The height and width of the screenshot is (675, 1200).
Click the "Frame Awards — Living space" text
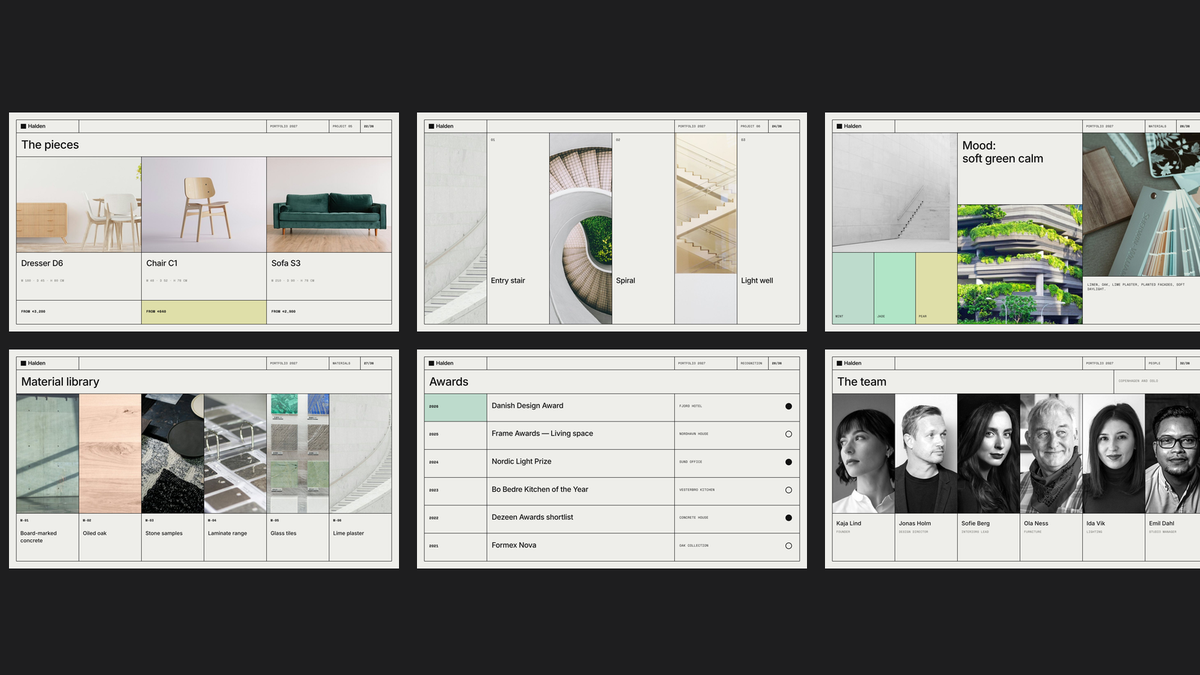coord(542,434)
